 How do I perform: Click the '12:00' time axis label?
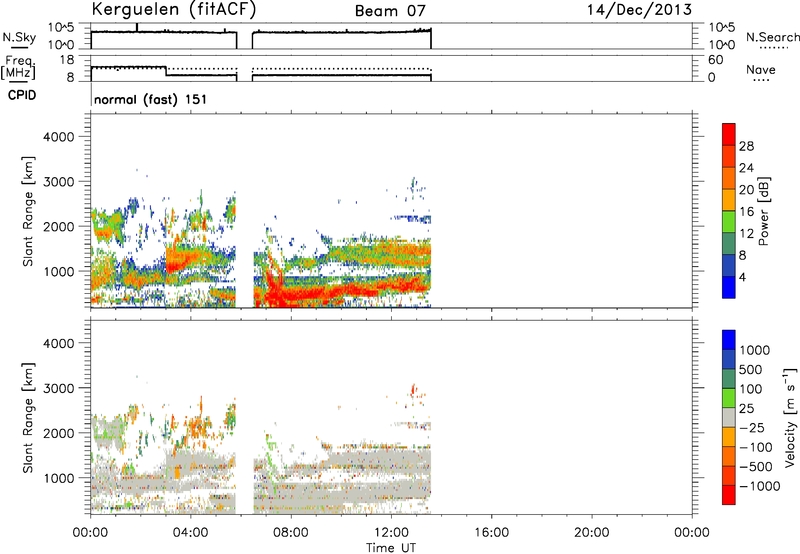tap(391, 533)
